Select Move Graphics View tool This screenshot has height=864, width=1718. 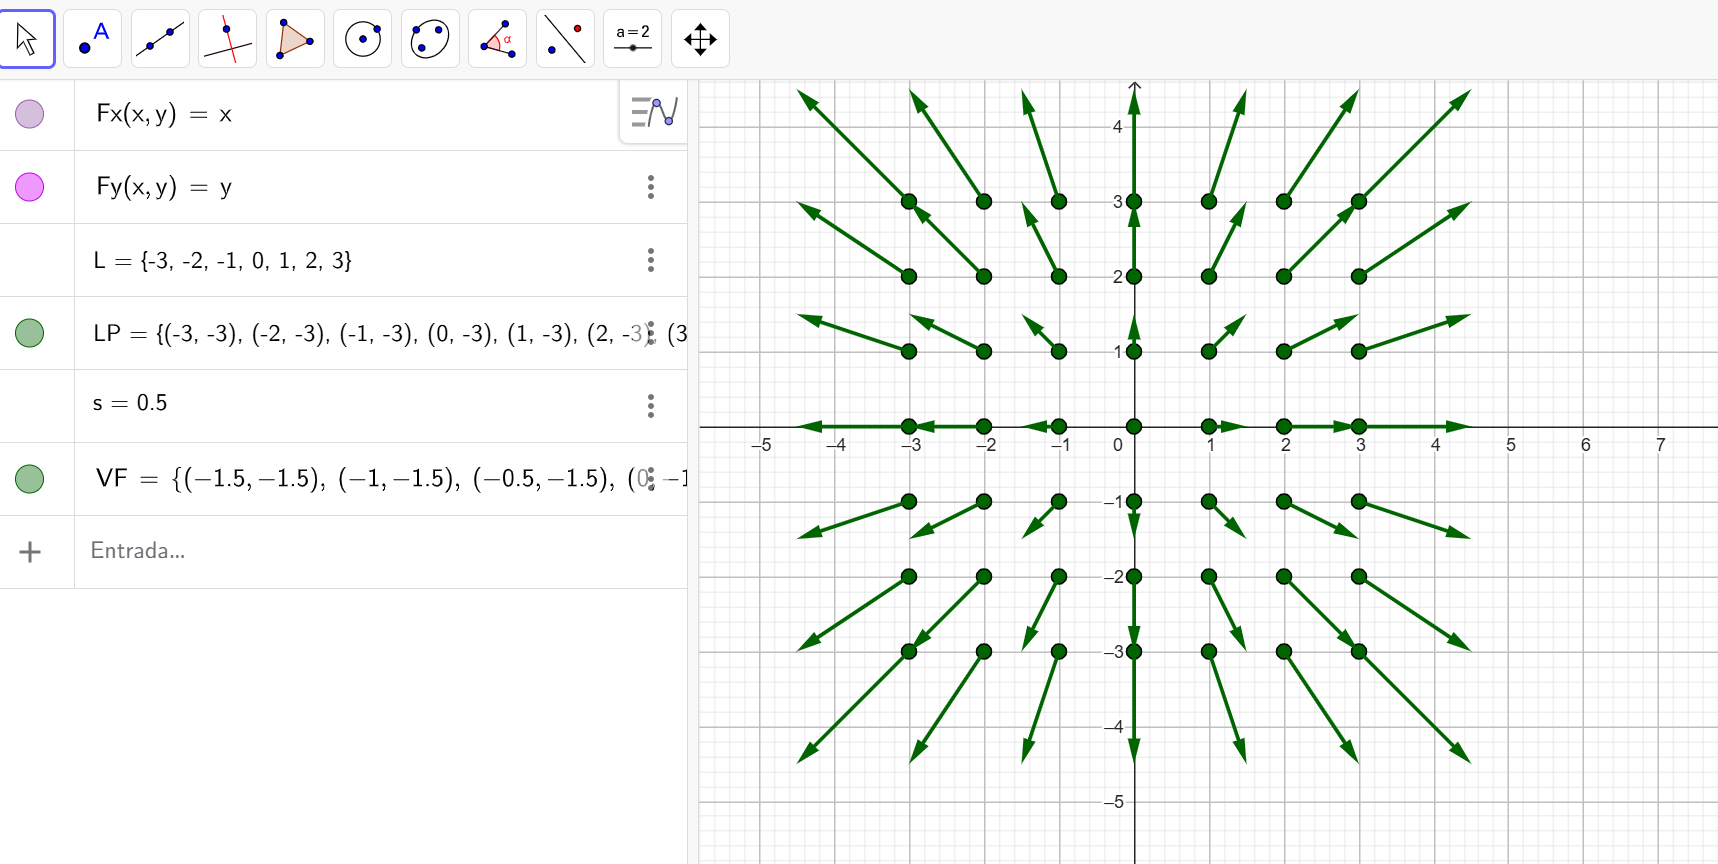[x=700, y=39]
